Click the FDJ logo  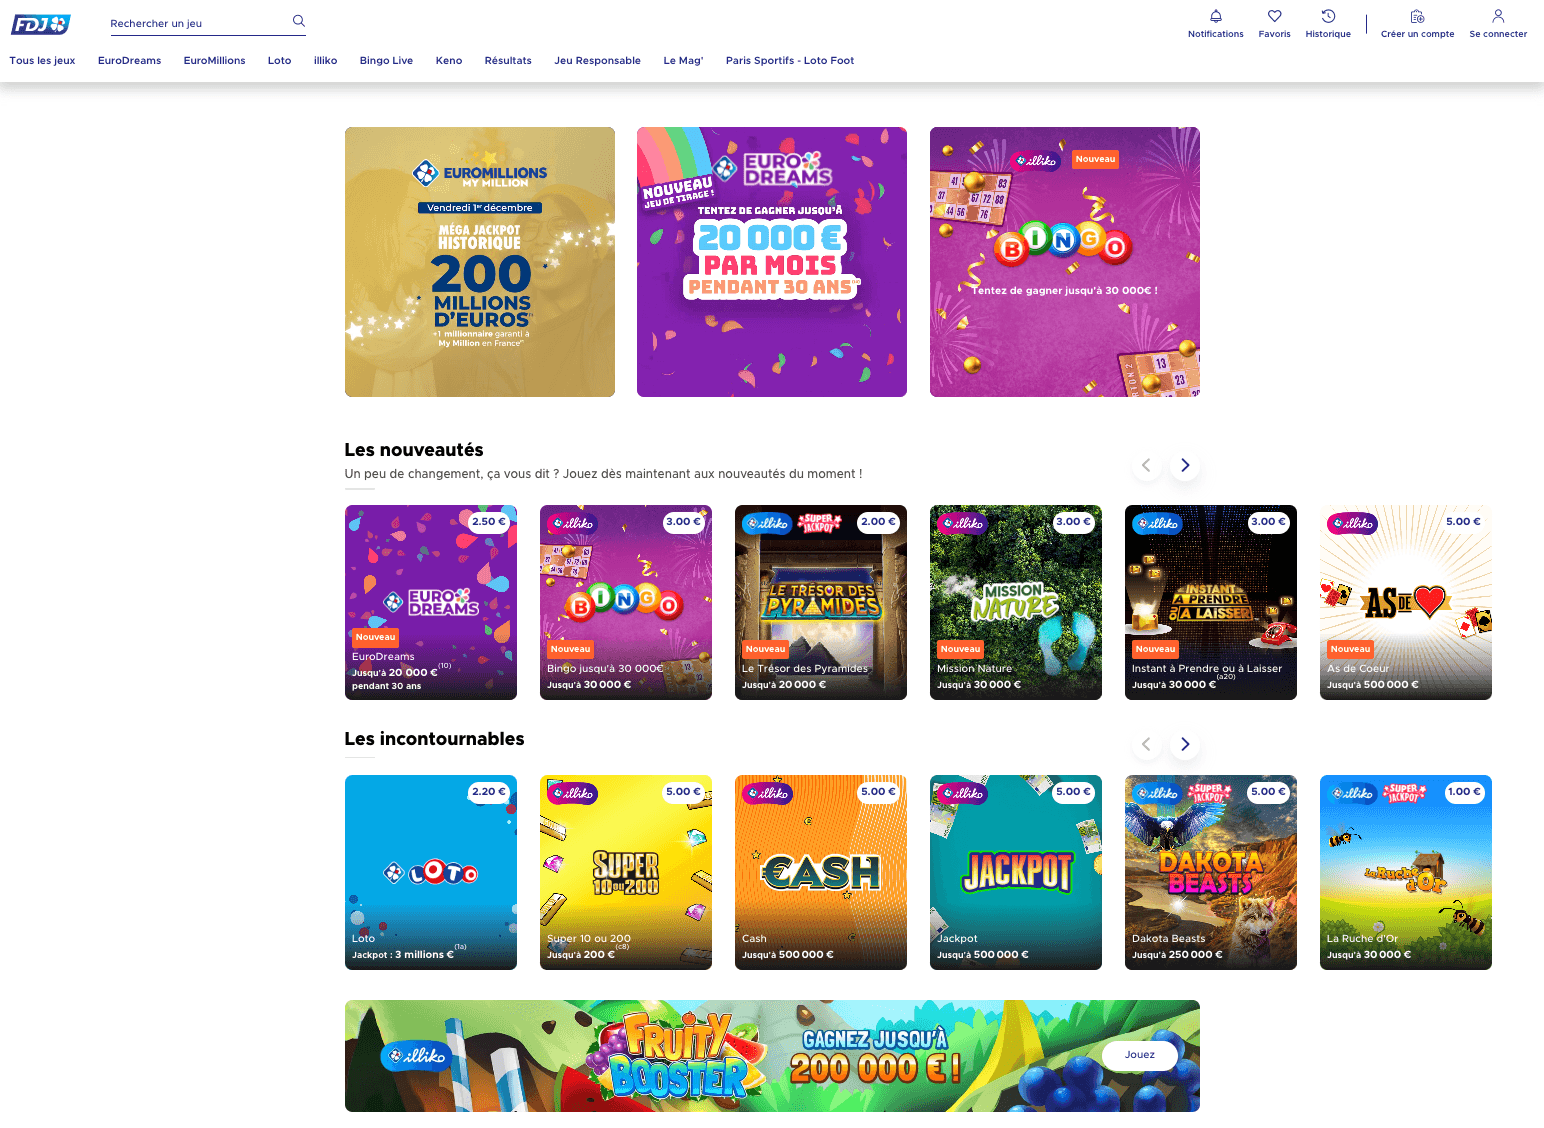pyautogui.click(x=41, y=24)
